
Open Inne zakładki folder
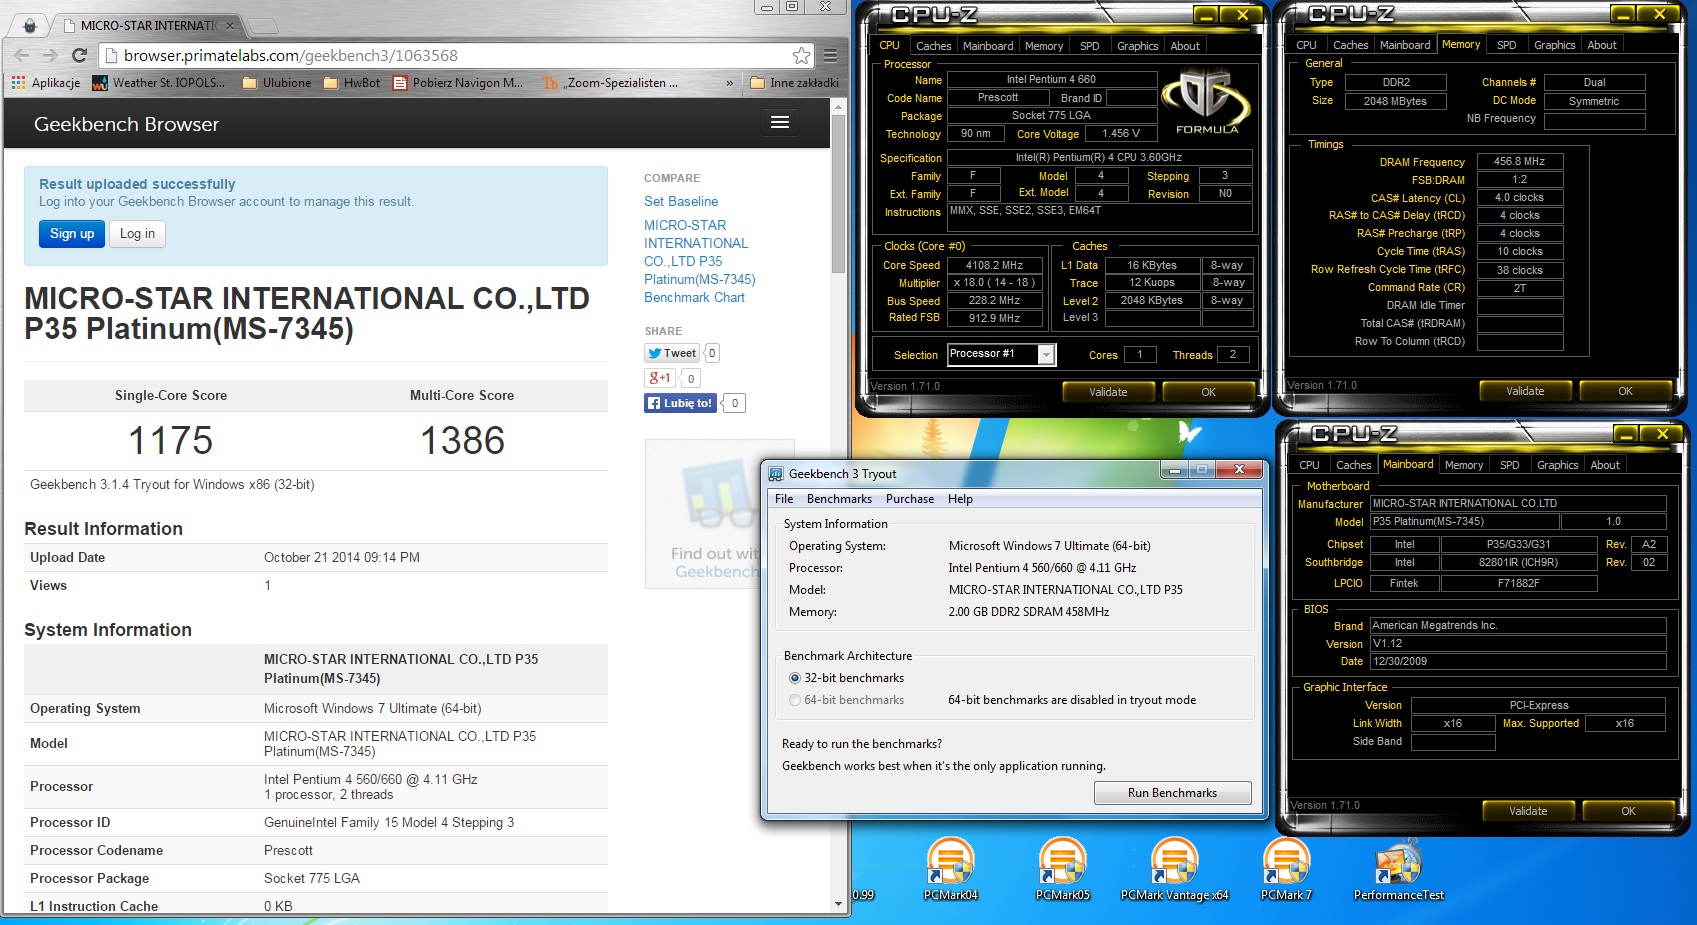(795, 83)
